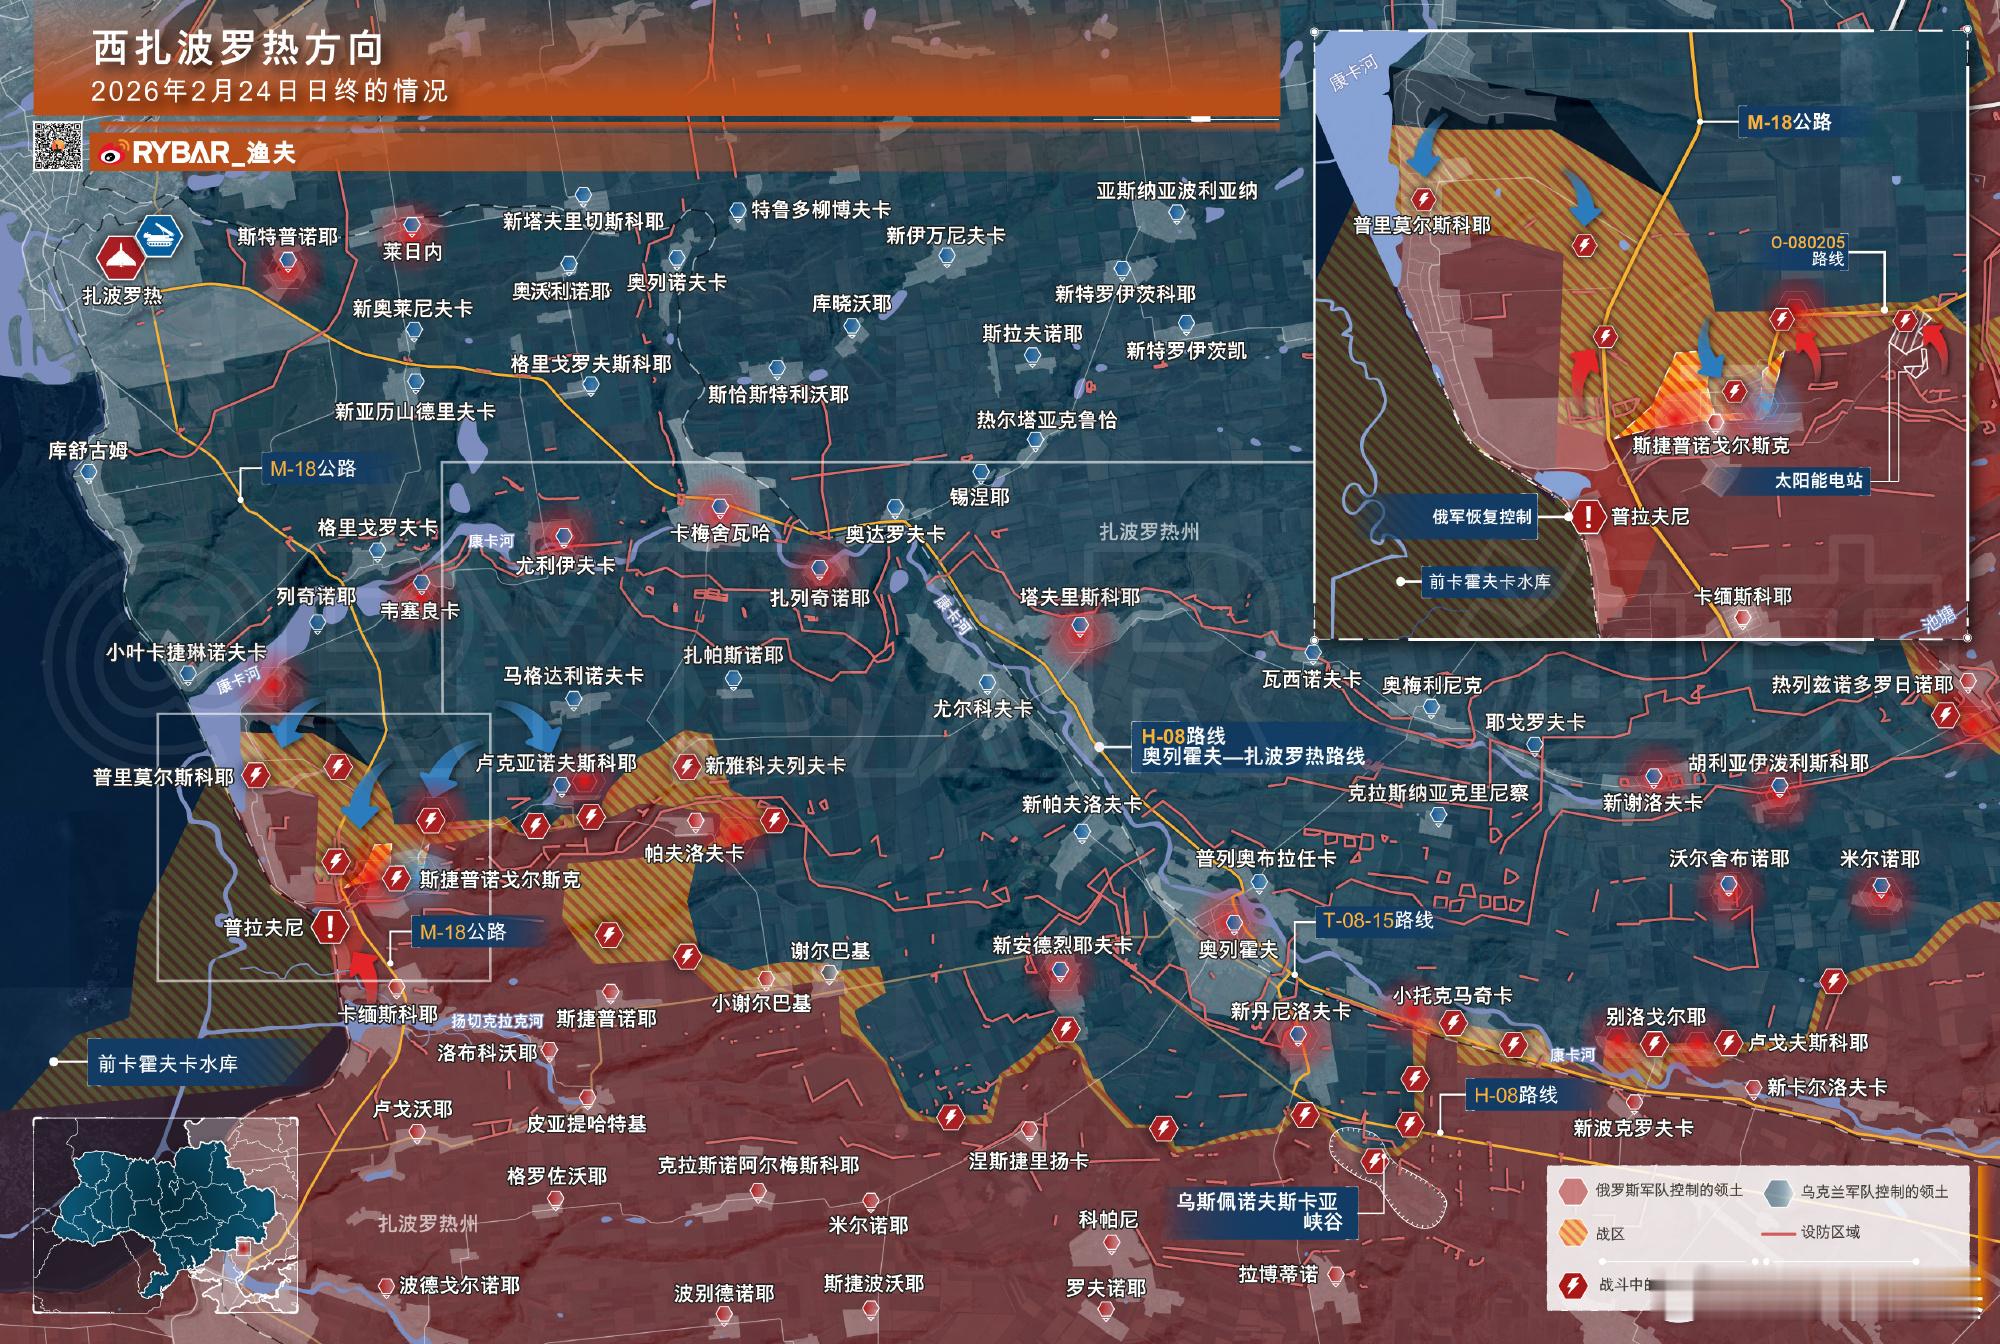This screenshot has height=1344, width=2000.
Task: Click the combat icon left of 新雅科夫列夫卡
Action: click(686, 767)
